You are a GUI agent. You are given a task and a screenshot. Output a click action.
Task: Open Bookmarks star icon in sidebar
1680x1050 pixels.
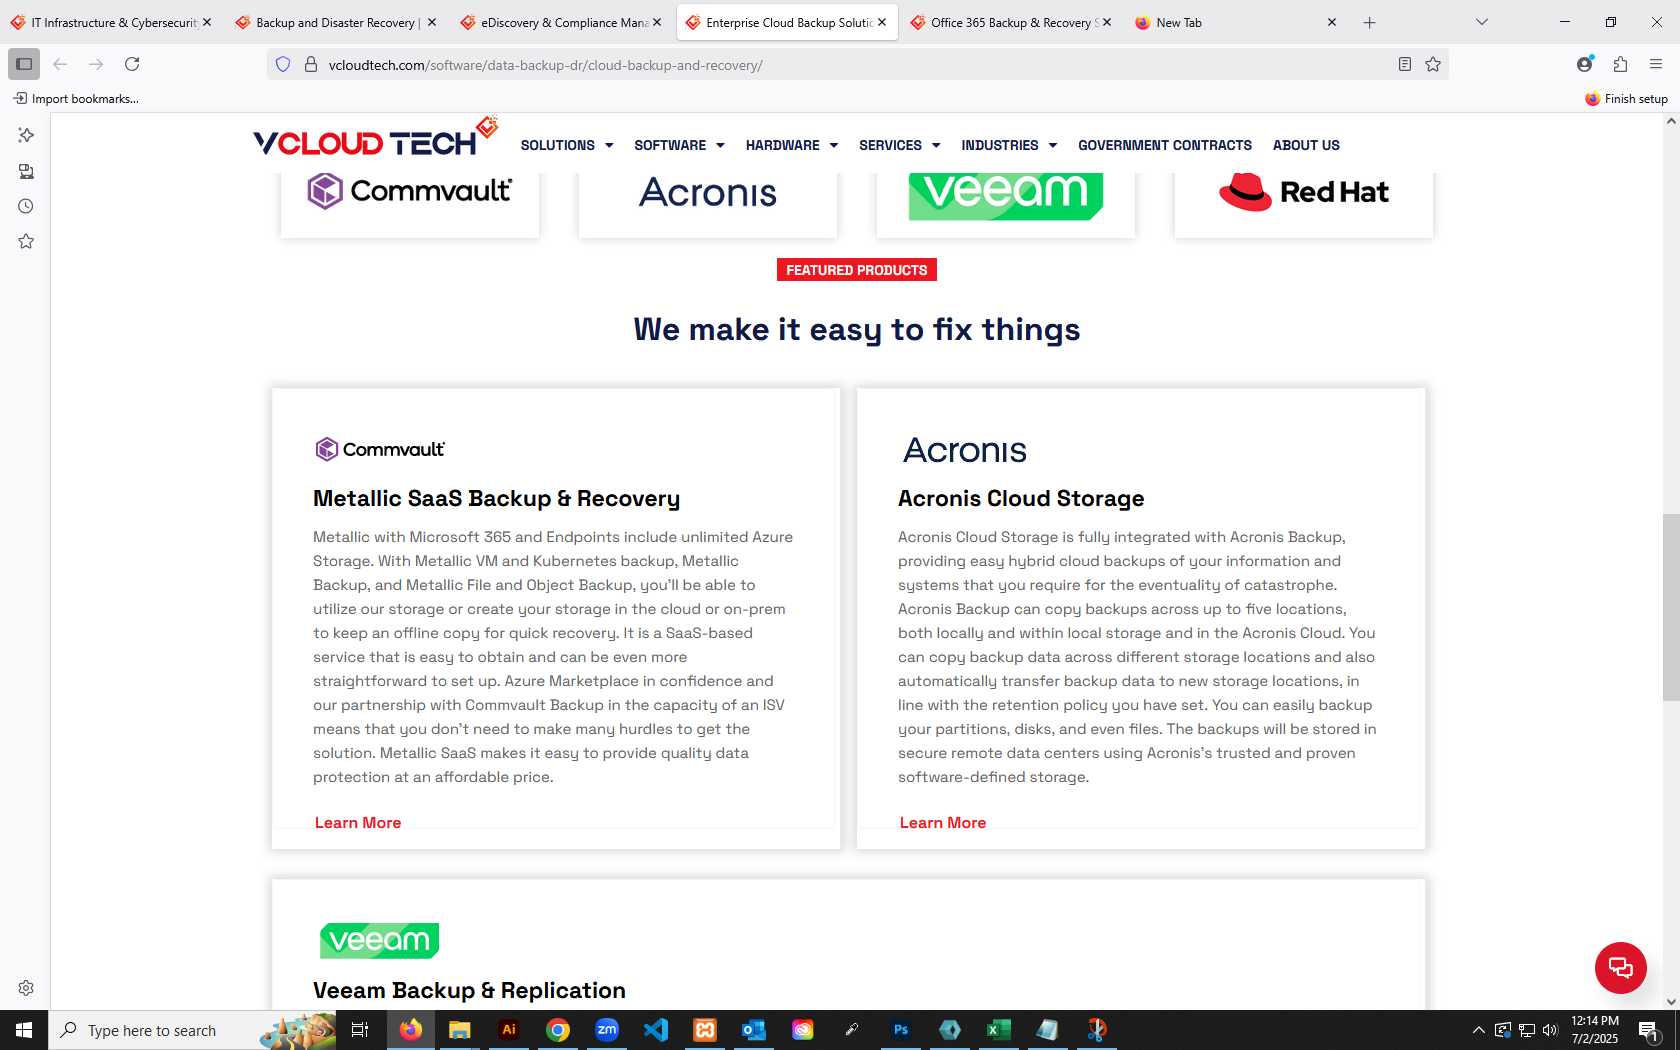tap(26, 241)
